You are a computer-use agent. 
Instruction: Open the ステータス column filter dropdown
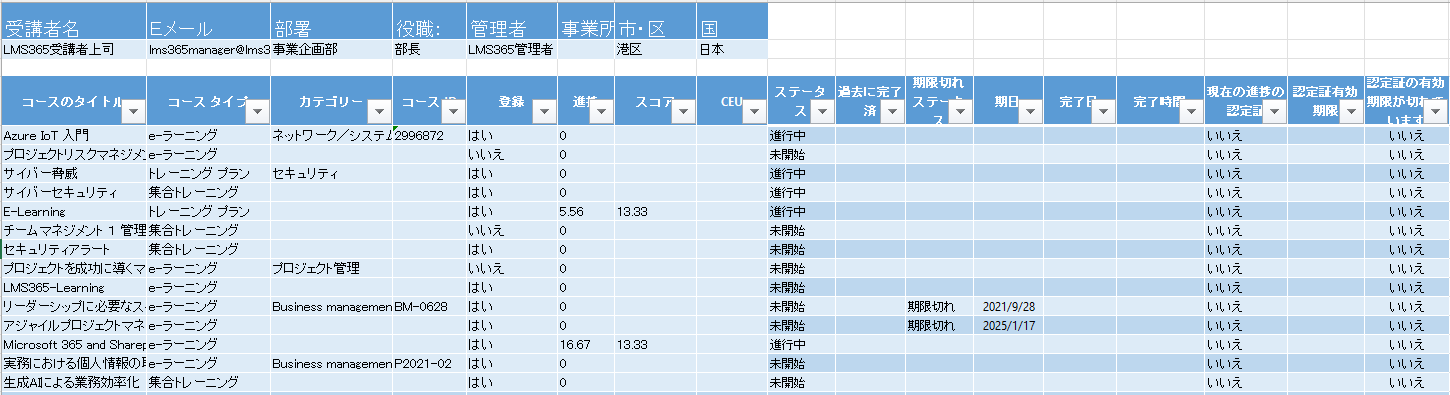pos(822,111)
